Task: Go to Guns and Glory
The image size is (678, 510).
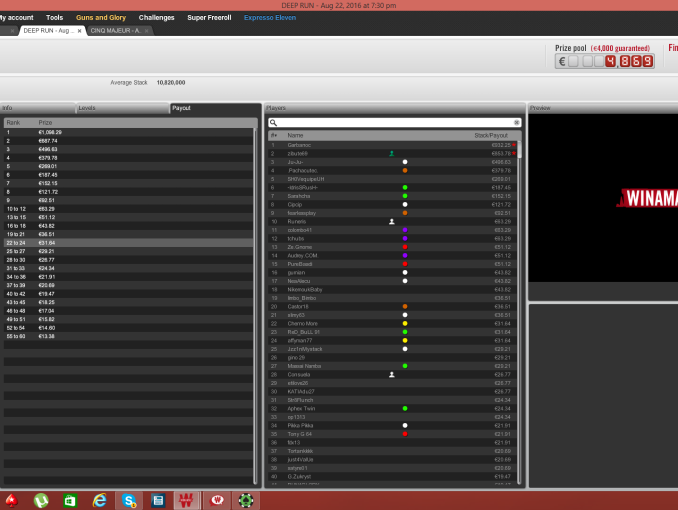Action: 100,17
